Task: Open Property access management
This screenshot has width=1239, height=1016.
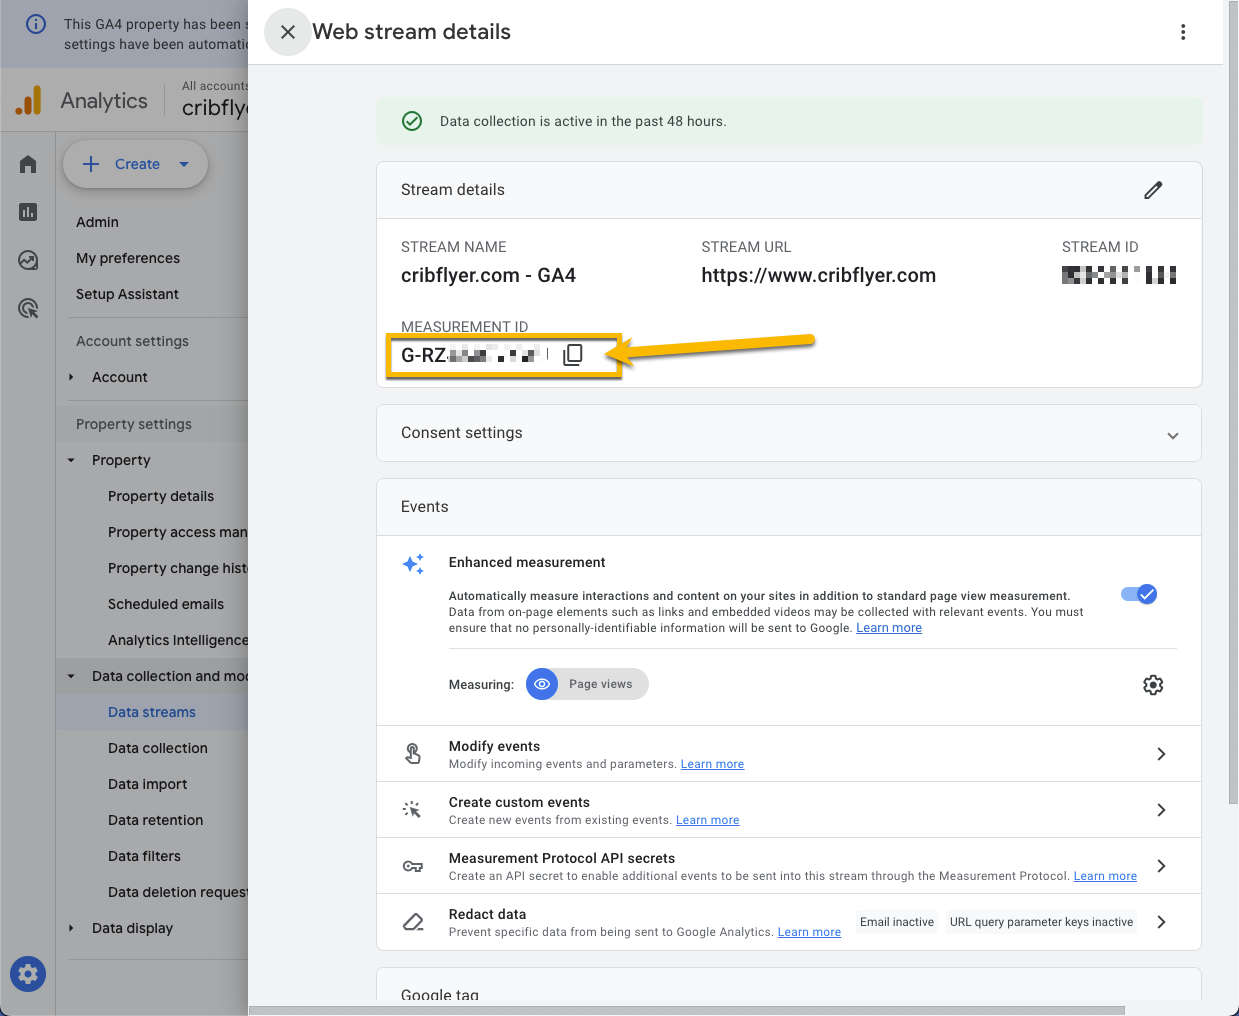Action: (177, 532)
